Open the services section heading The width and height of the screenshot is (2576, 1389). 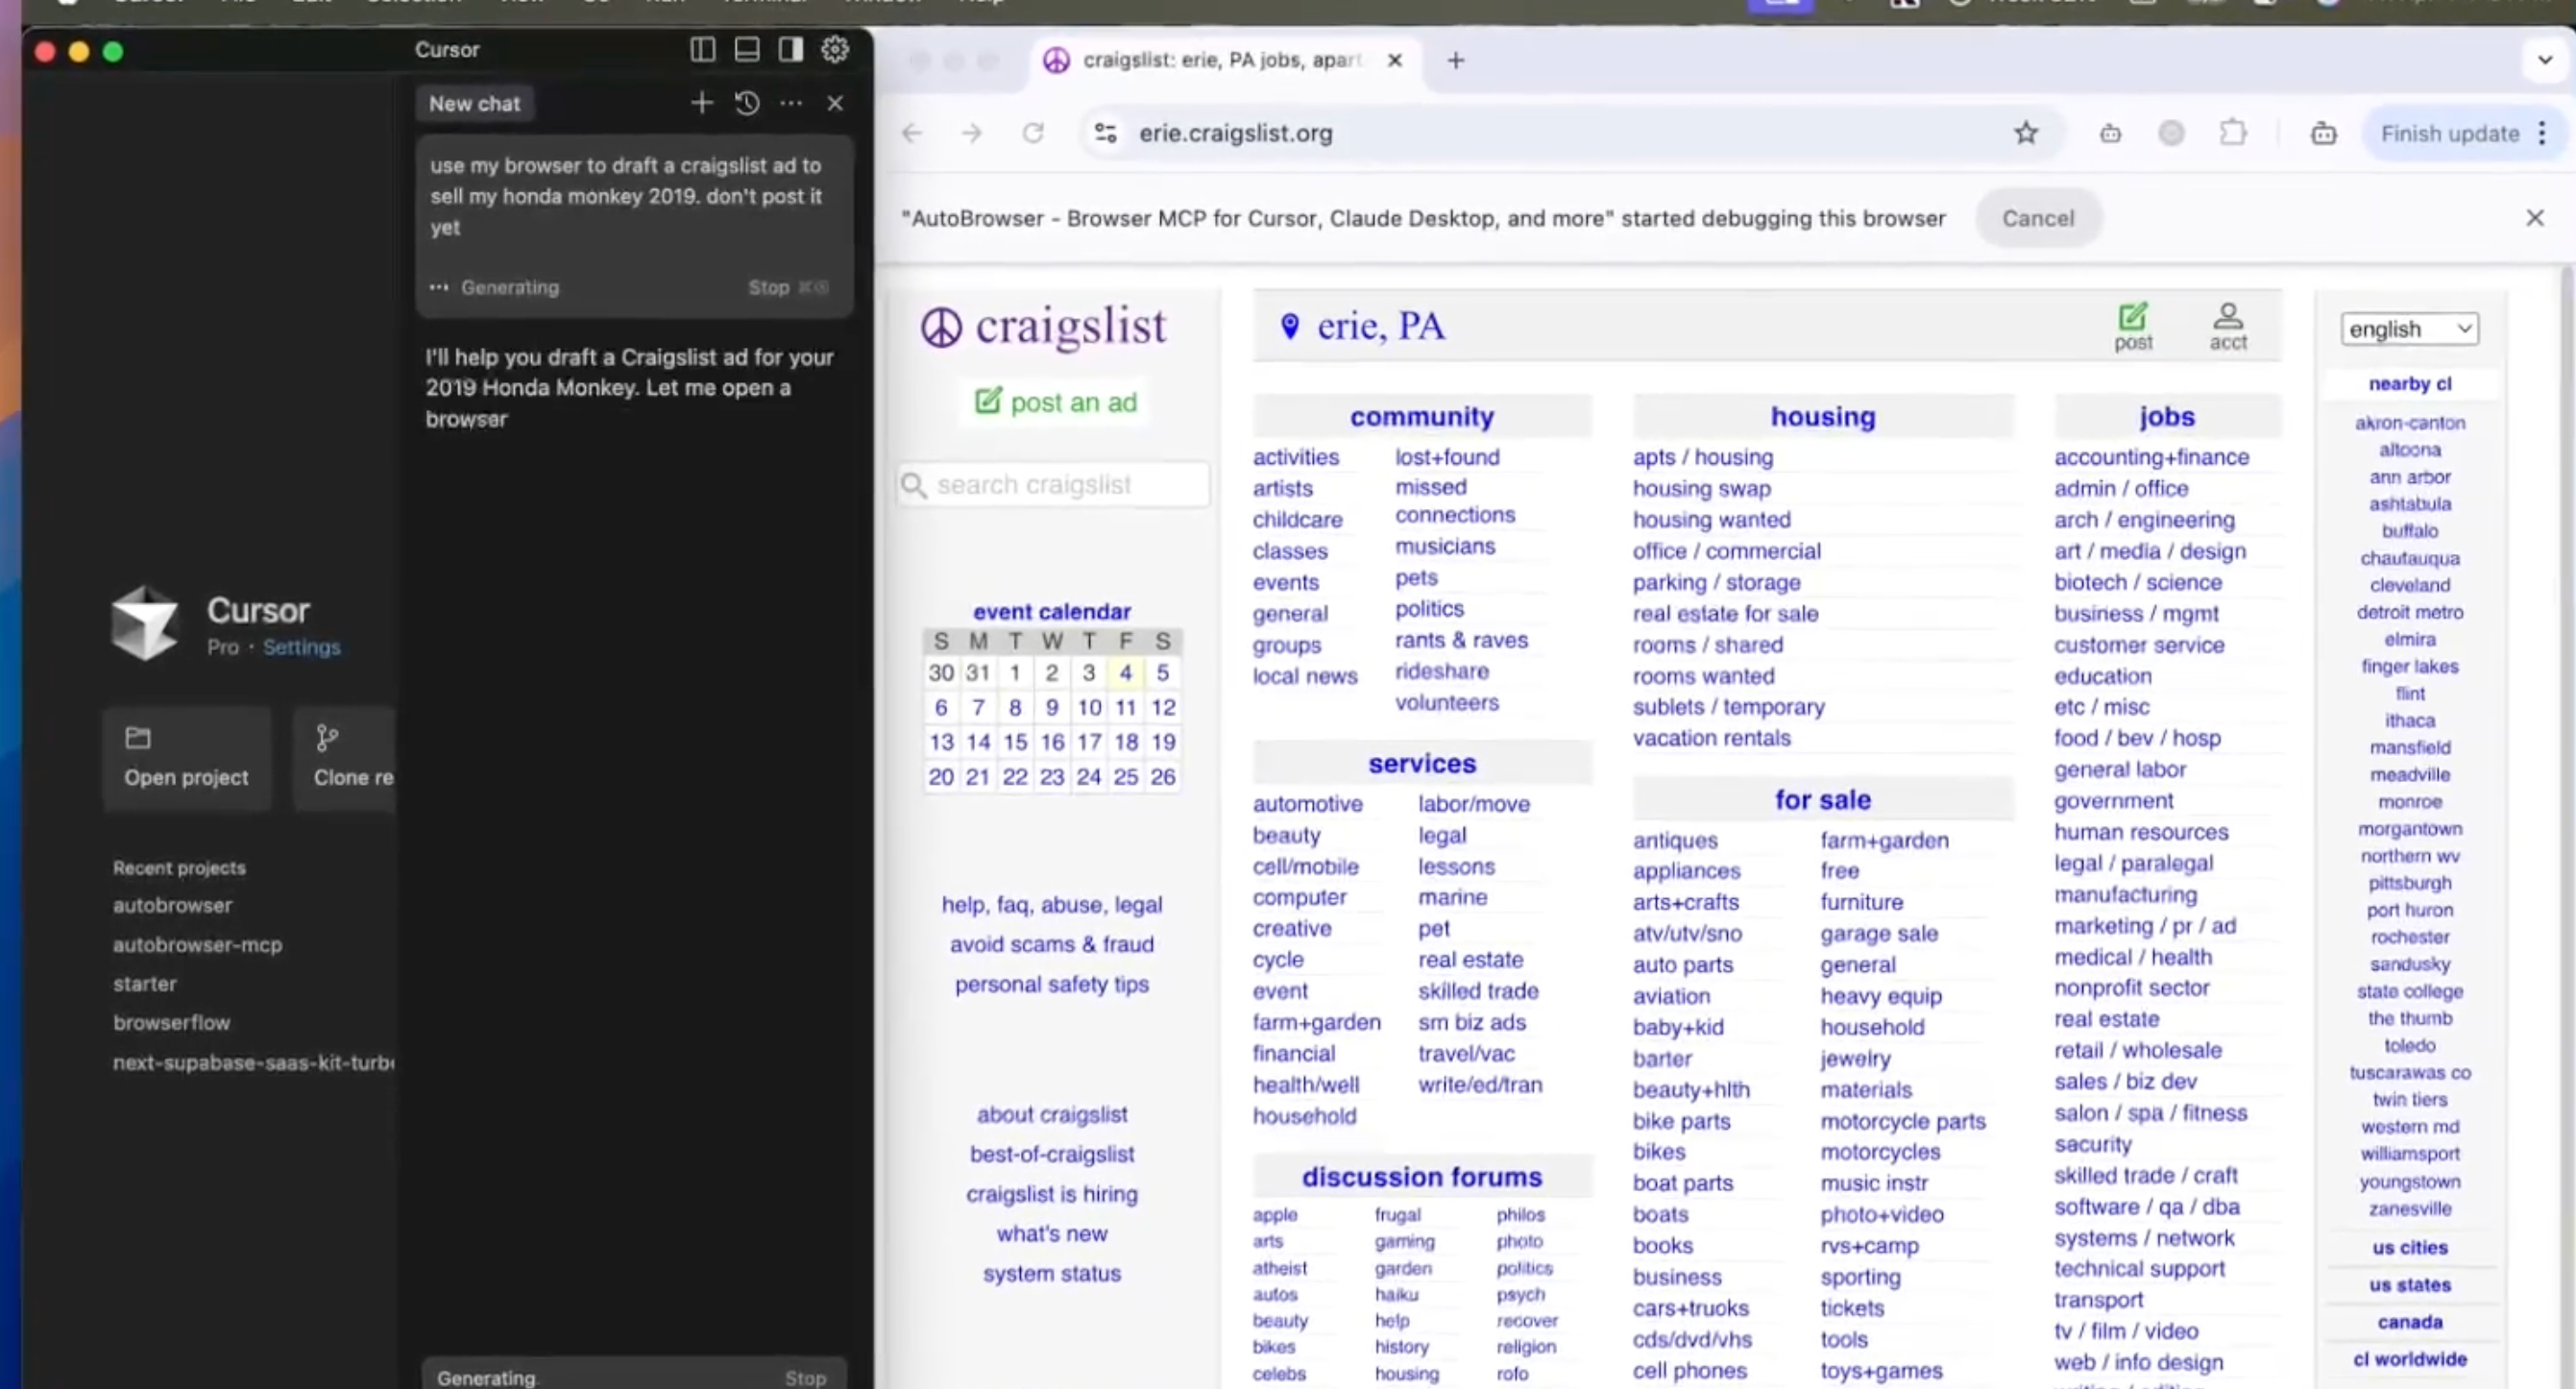coord(1421,764)
